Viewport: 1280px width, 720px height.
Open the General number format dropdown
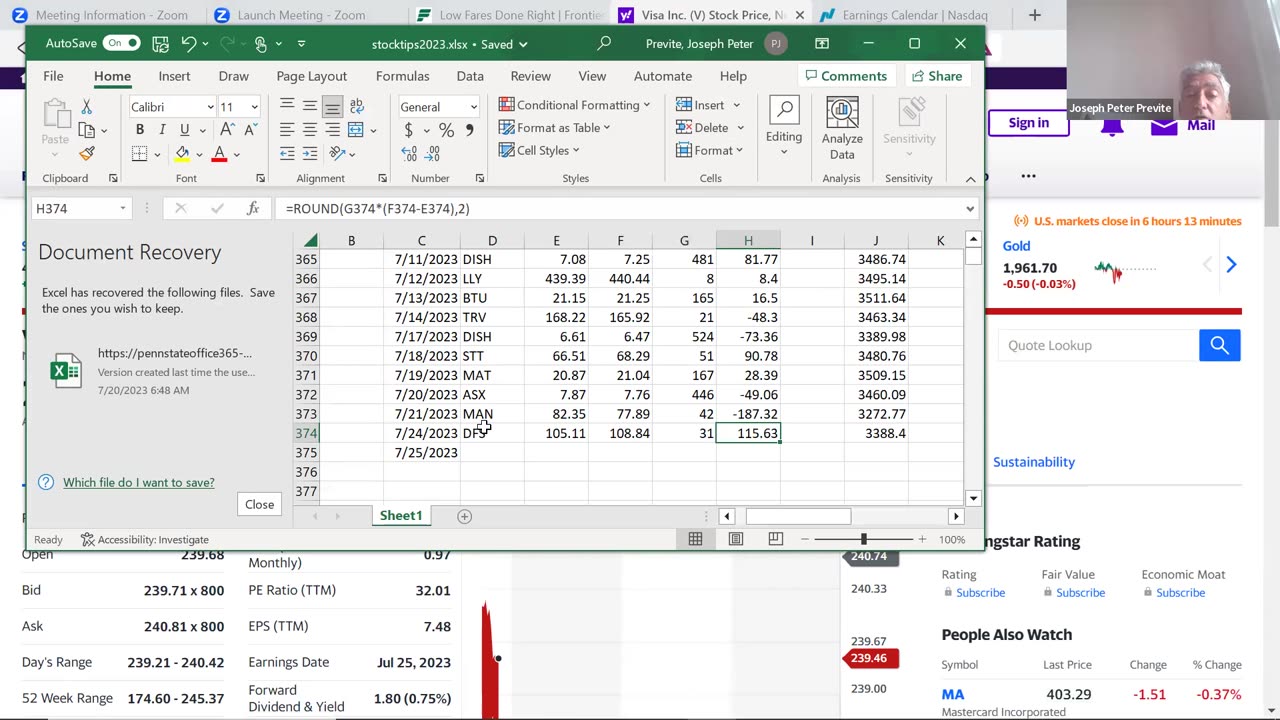pos(473,107)
